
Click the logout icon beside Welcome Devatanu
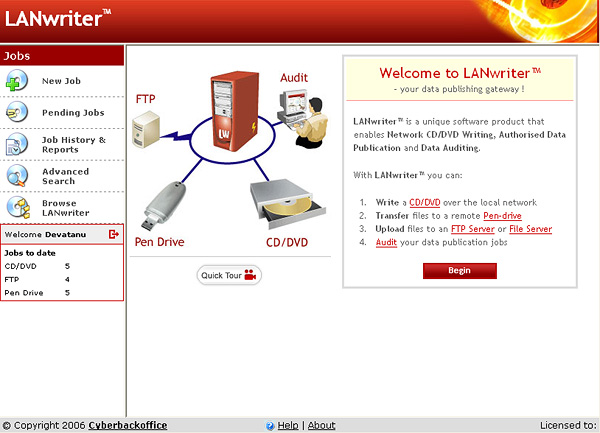[114, 234]
